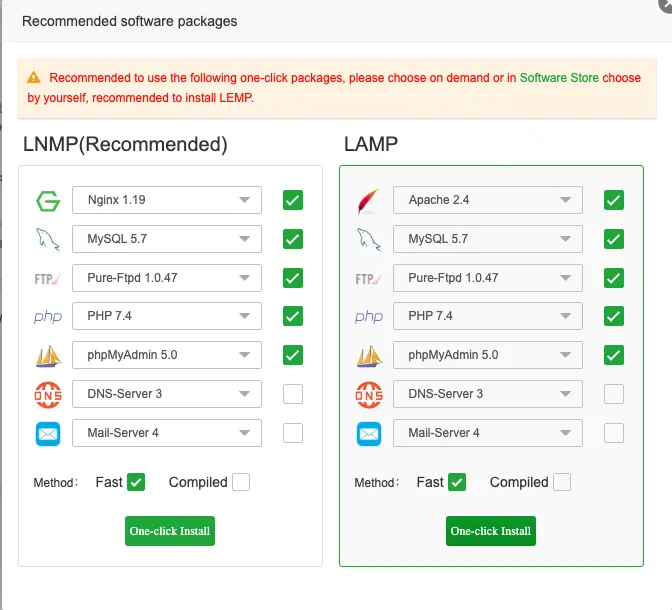Enable Mail-Server 4 in LAMP panel
The width and height of the screenshot is (672, 610).
[x=614, y=433]
